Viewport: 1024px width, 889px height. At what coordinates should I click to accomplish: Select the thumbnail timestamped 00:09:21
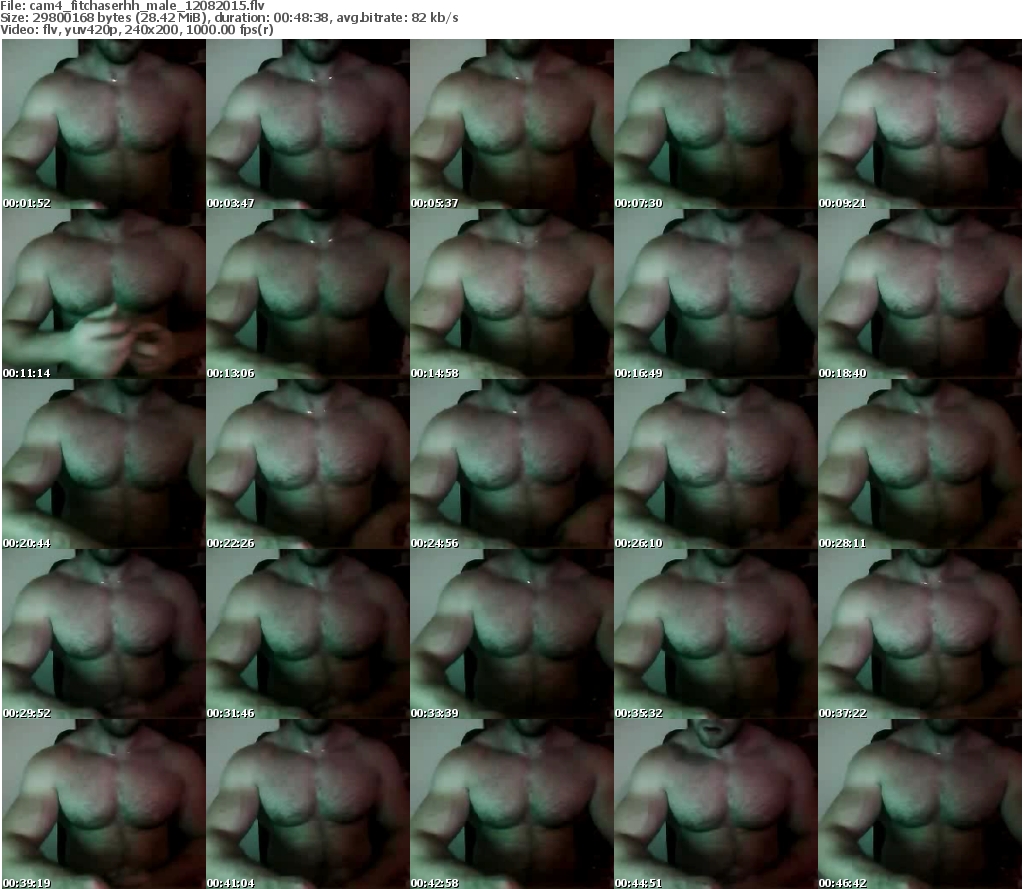pyautogui.click(x=920, y=124)
